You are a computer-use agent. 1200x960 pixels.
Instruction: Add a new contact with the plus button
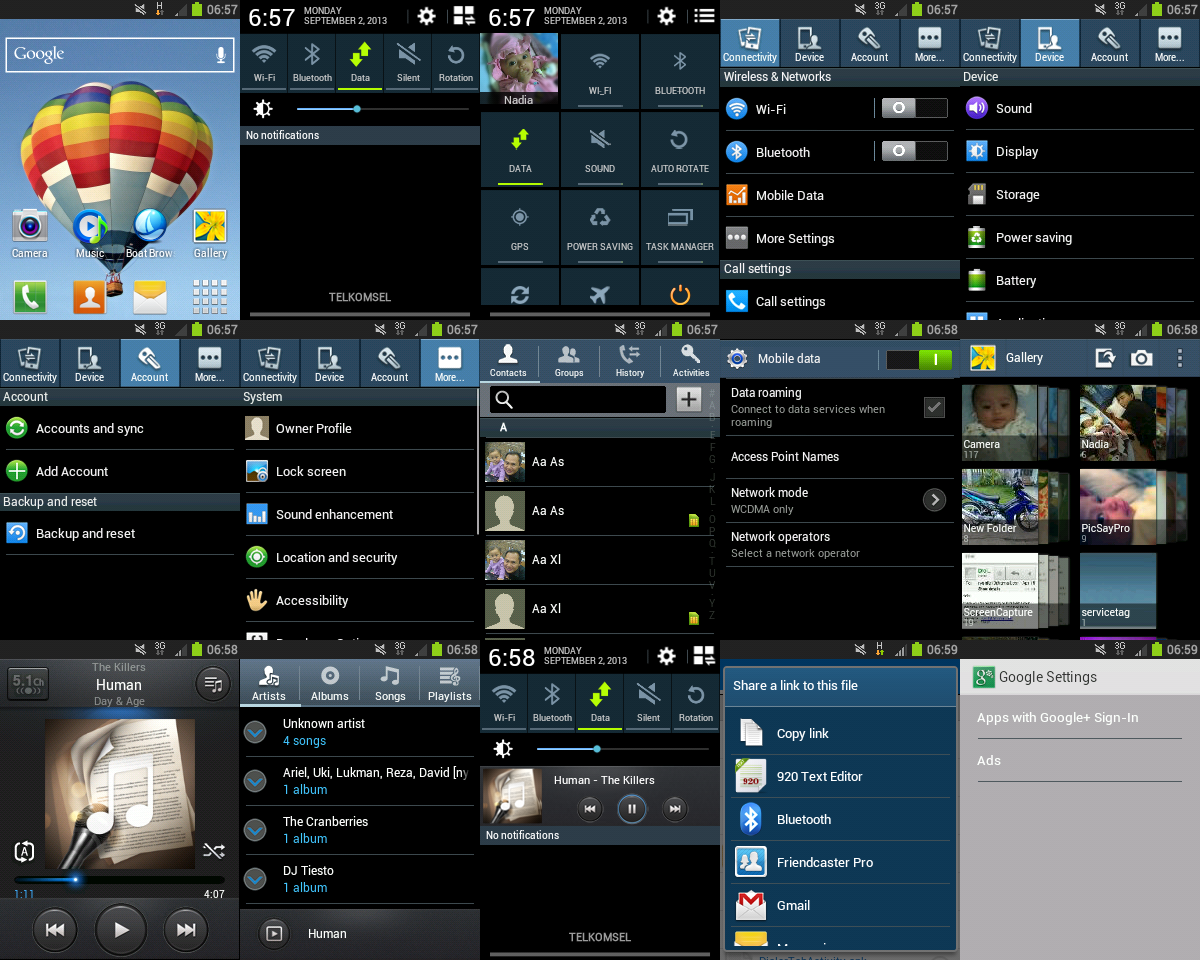coord(689,400)
